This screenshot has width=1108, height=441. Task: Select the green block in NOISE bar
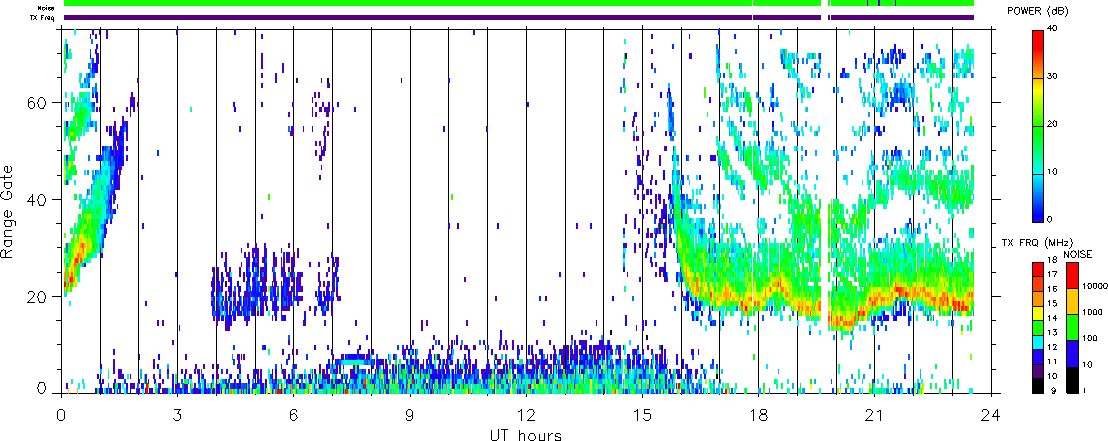click(x=1072, y=327)
